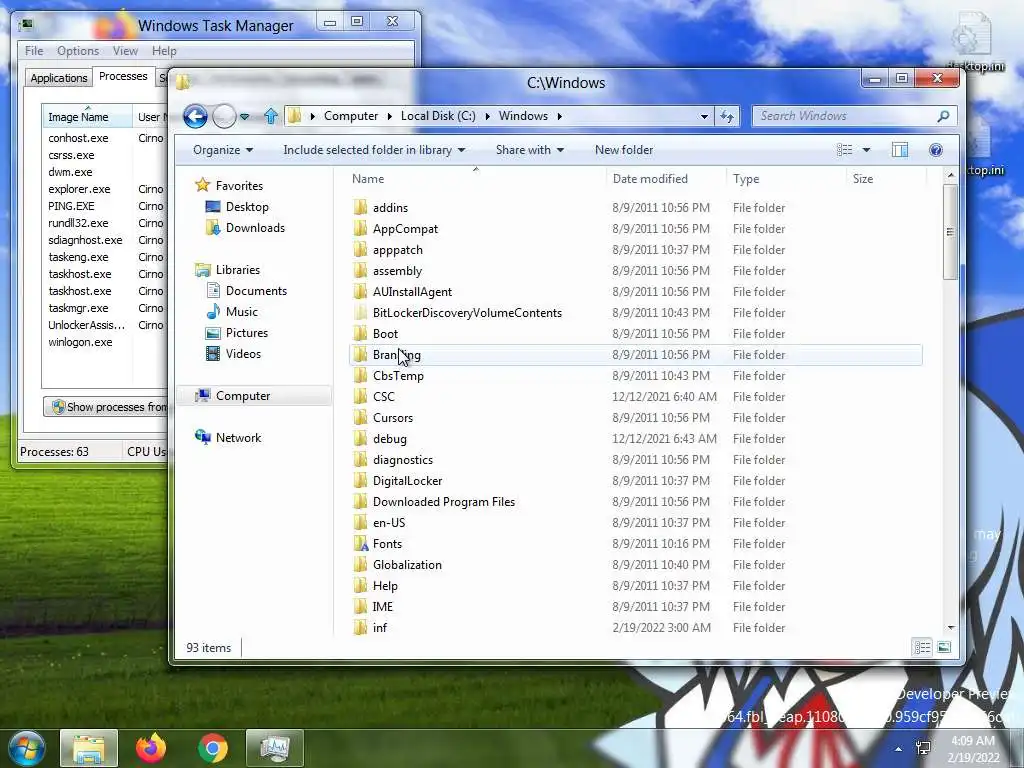
Task: Sort Task Manager by Image Name column
Action: (x=87, y=117)
